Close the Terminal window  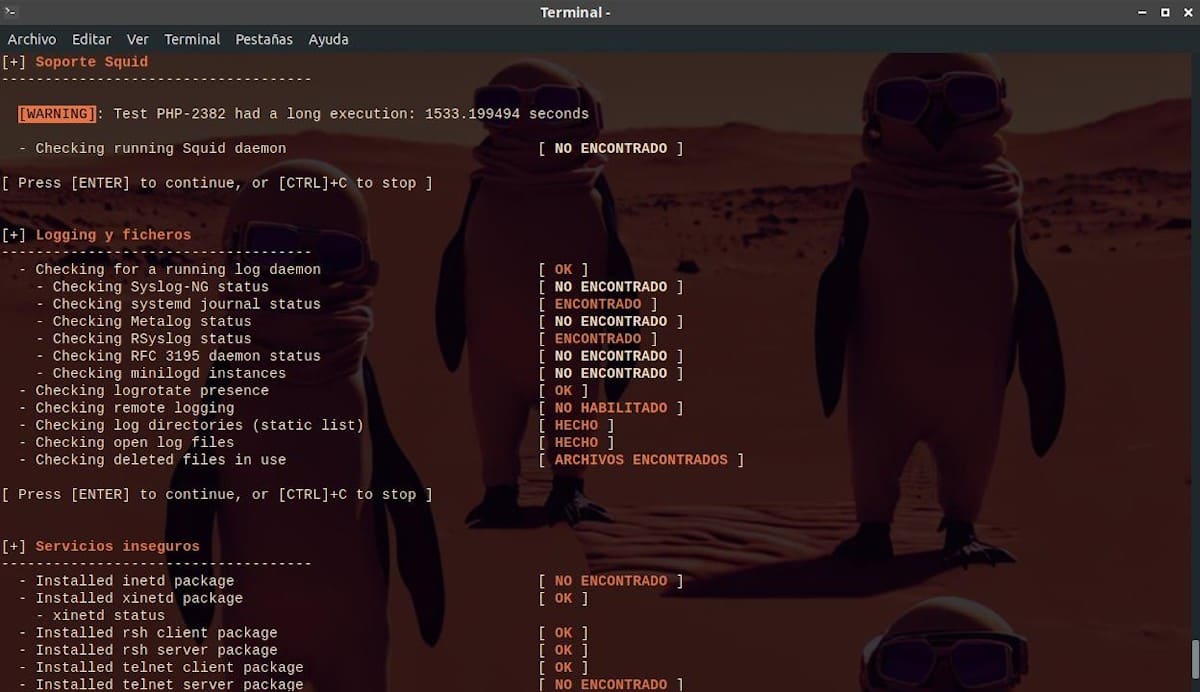point(1187,12)
